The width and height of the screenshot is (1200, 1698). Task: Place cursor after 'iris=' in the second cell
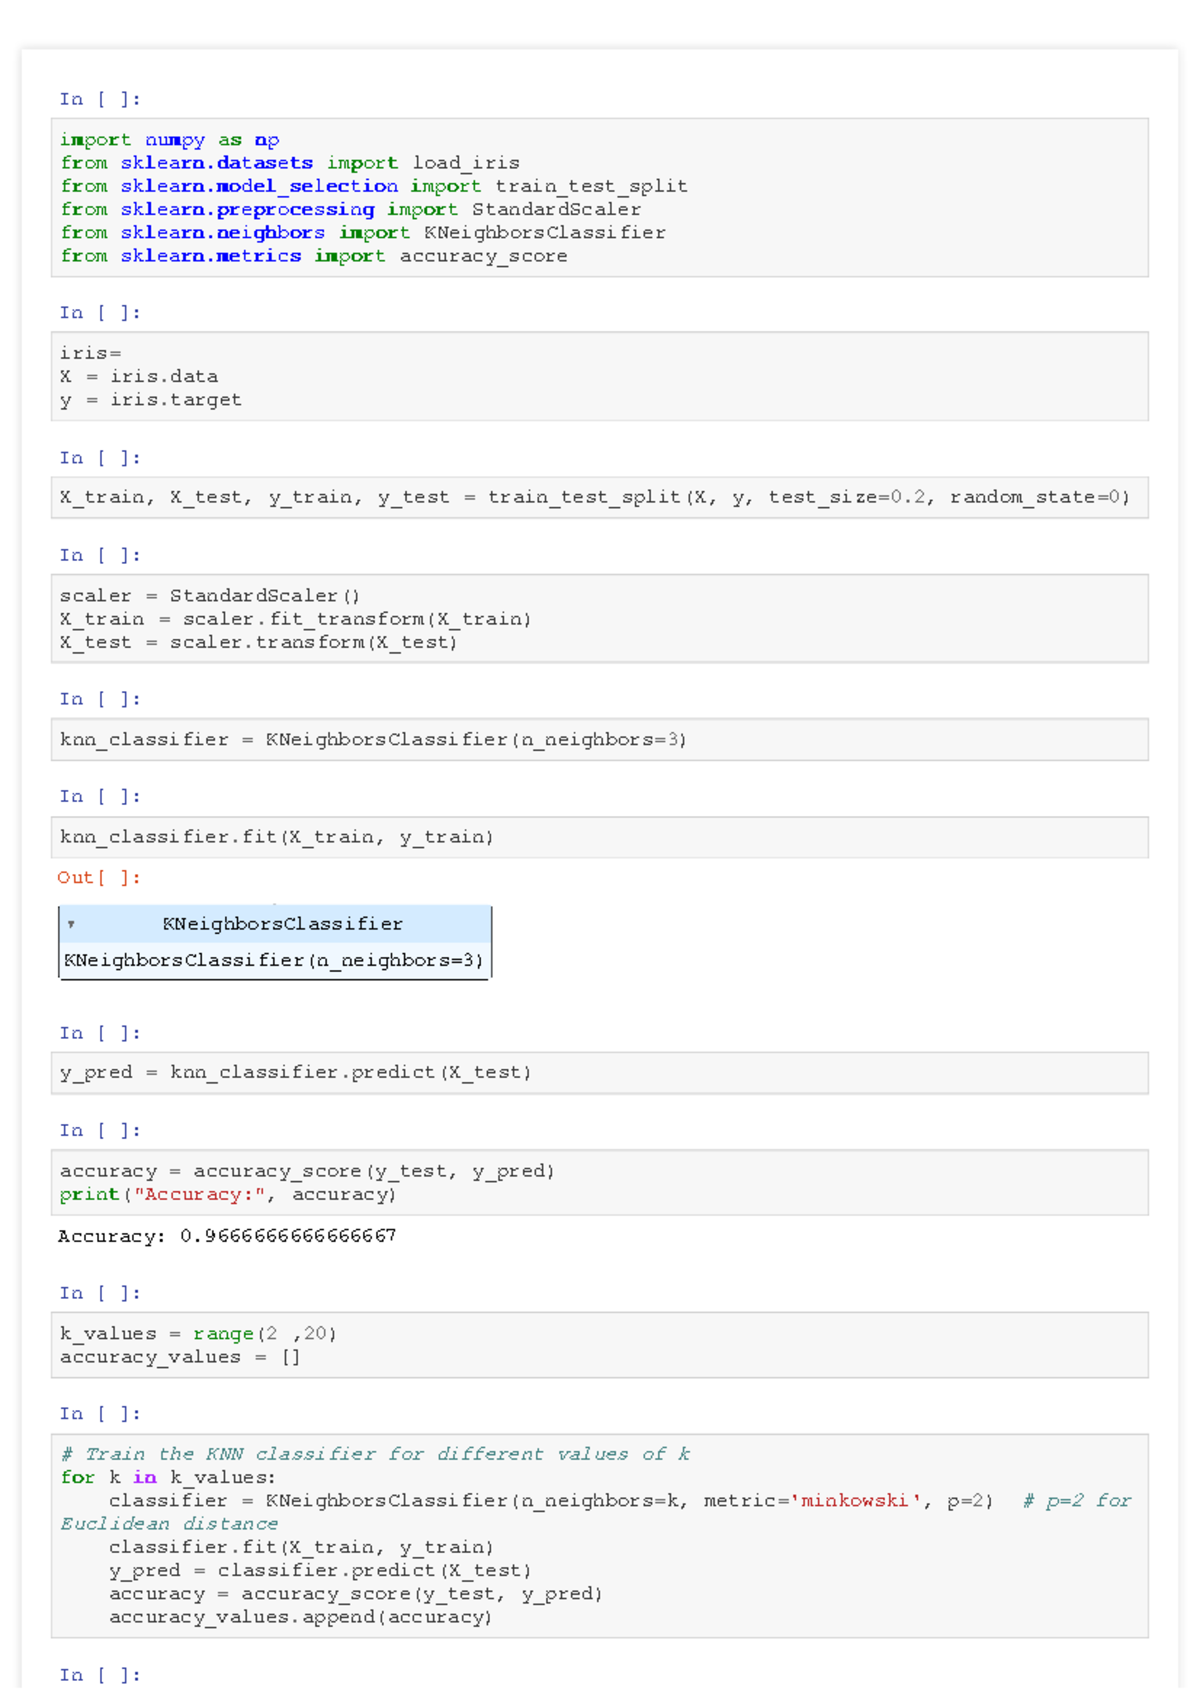coord(123,353)
